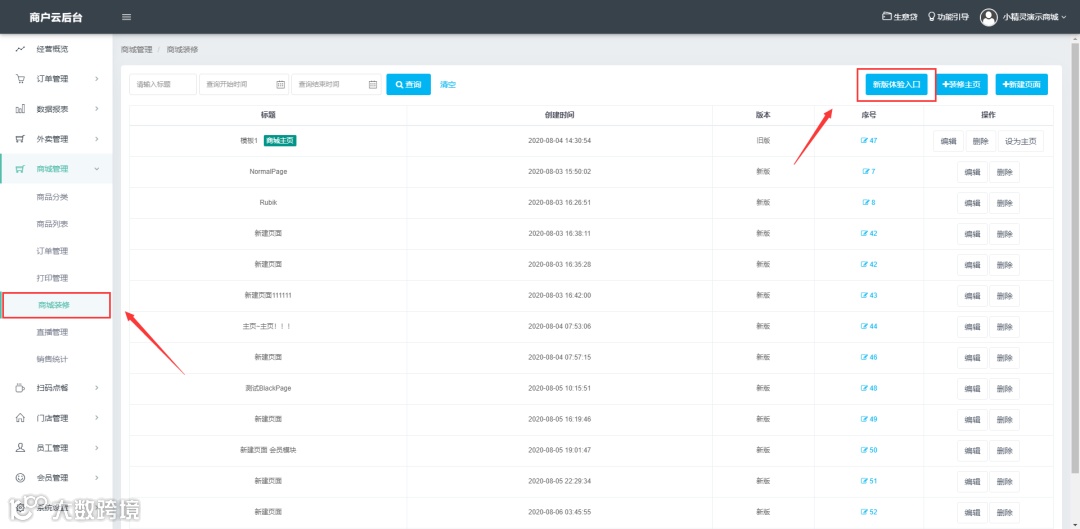Click edit-order icon beside serial number 43
Image resolution: width=1080 pixels, height=529 pixels.
[864, 295]
